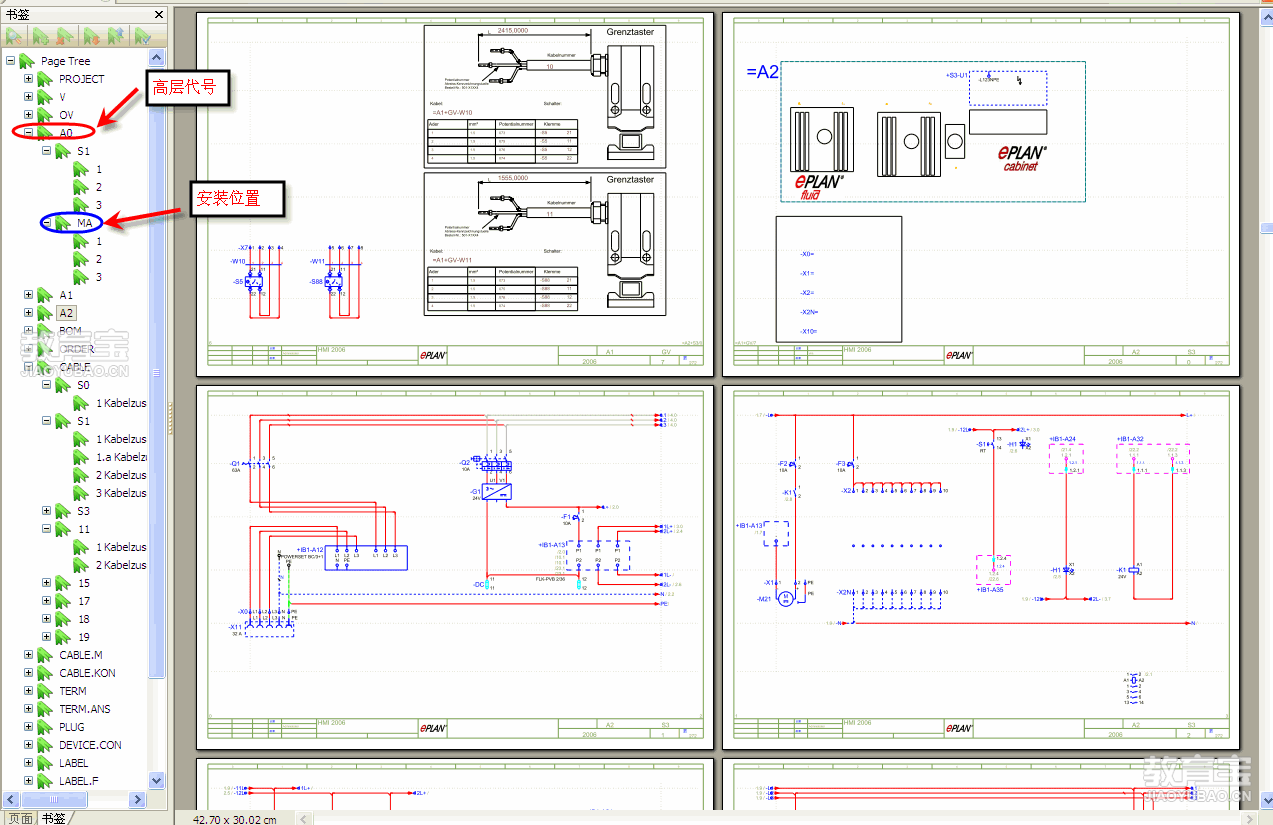Click the bookmark icon beside CABLE.KON
This screenshot has width=1273, height=825.
tap(45, 673)
